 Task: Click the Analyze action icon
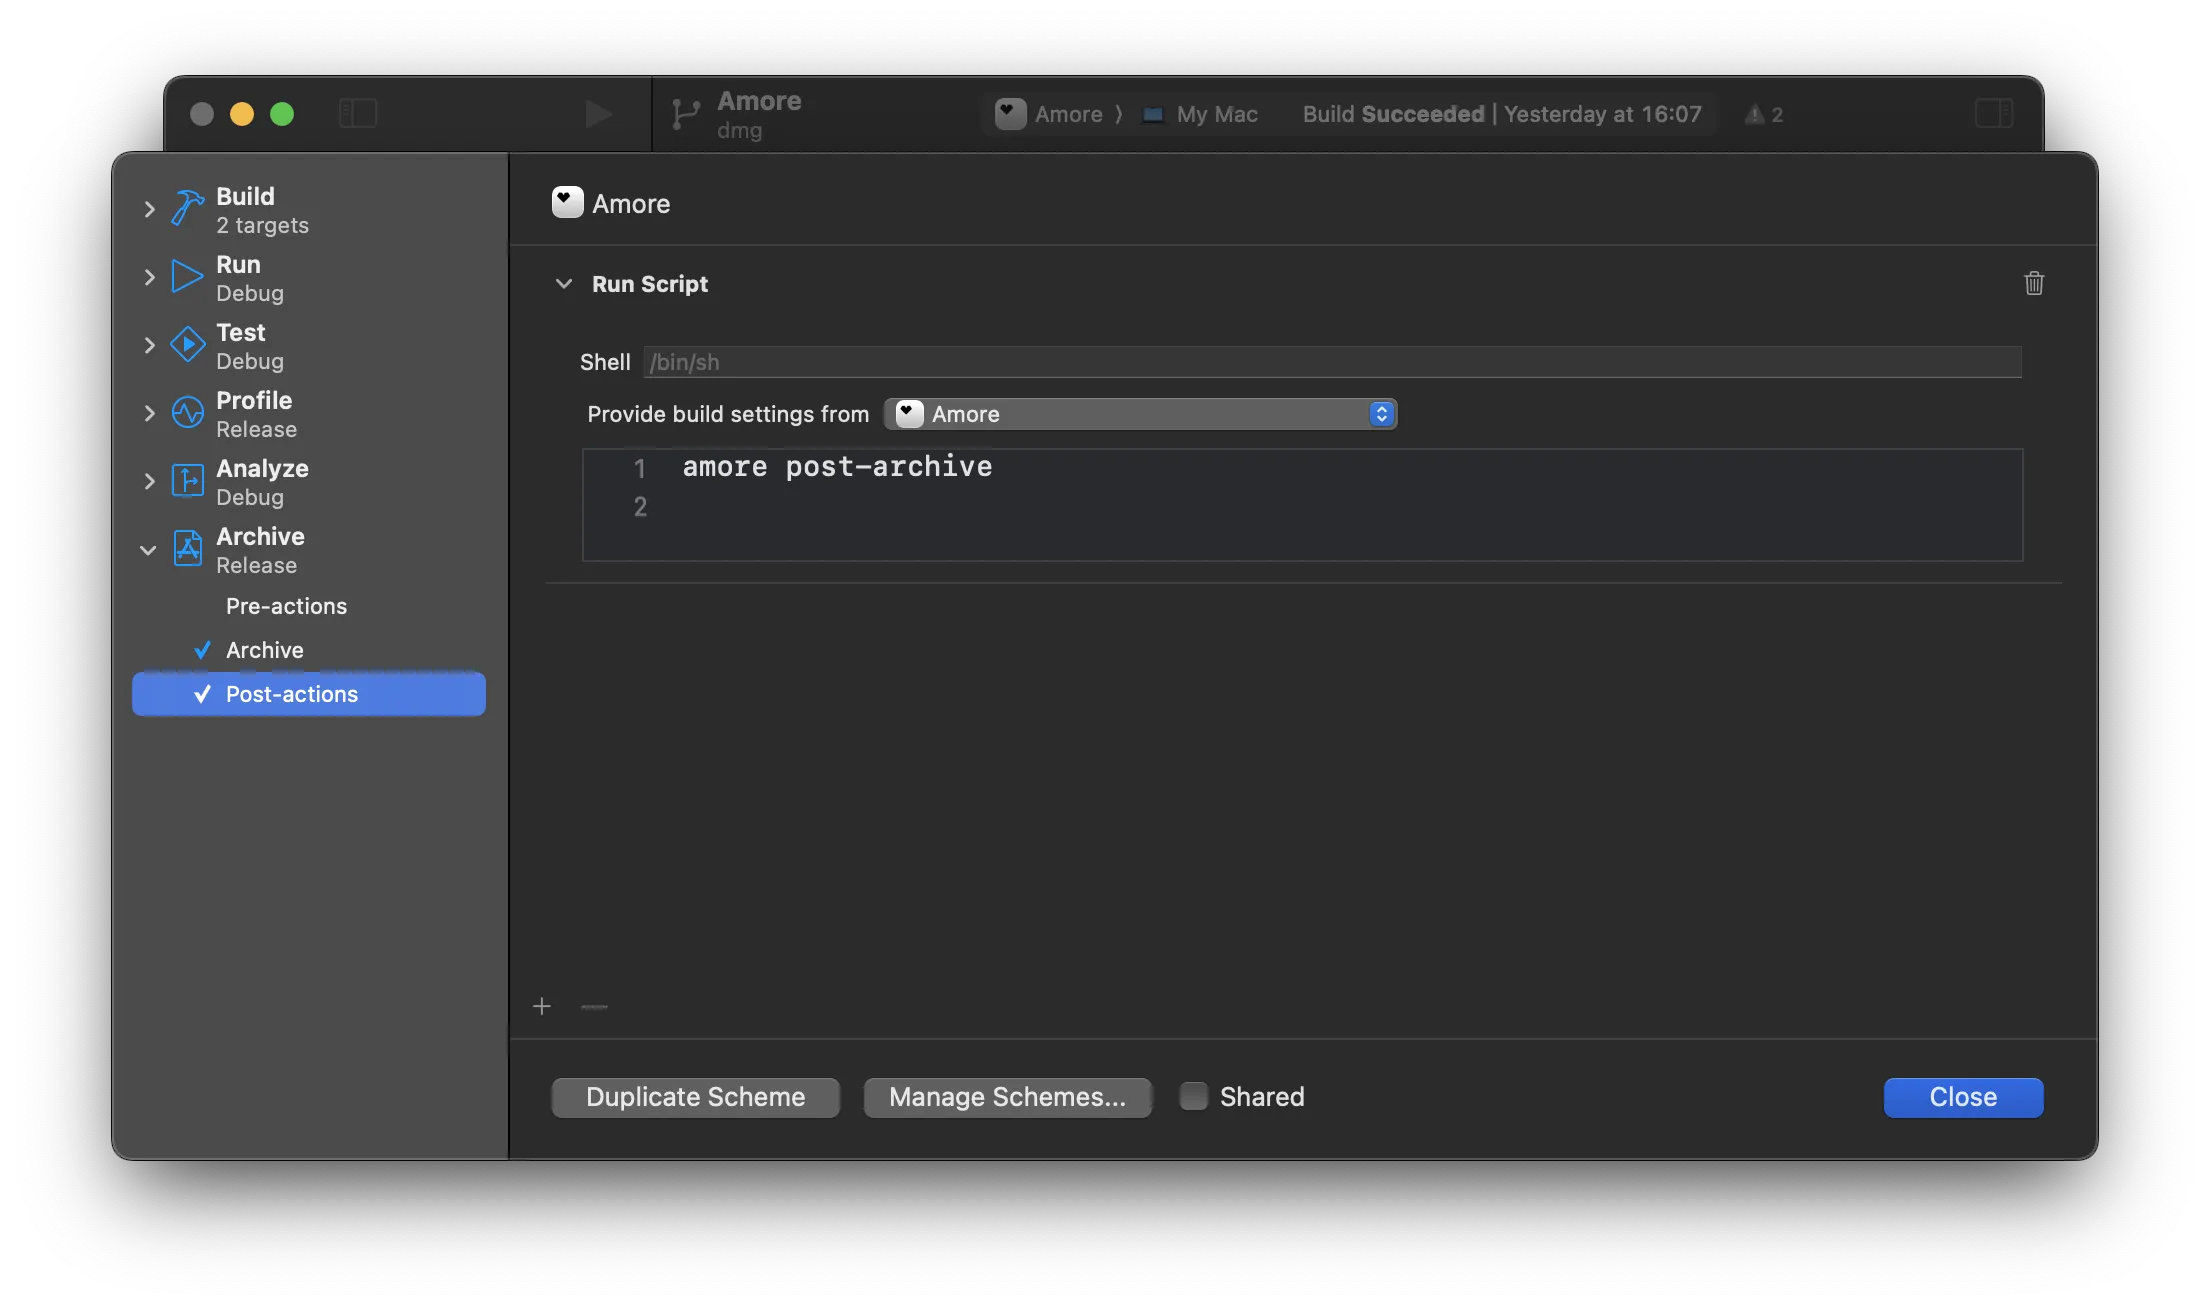[186, 481]
